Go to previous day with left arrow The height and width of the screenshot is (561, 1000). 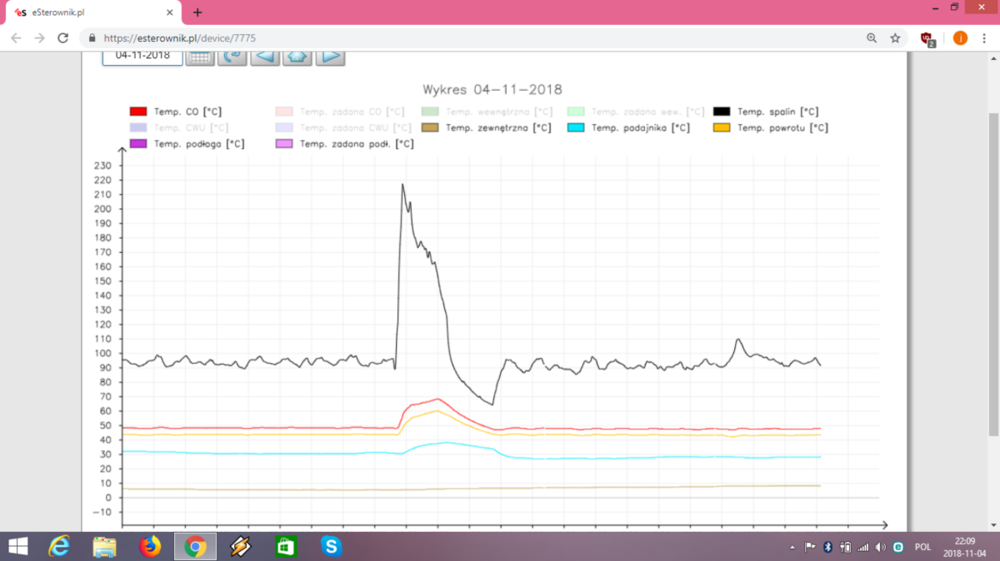pos(265,56)
